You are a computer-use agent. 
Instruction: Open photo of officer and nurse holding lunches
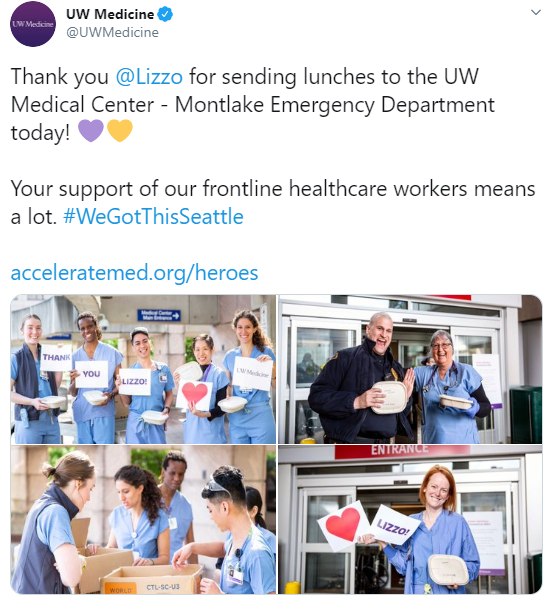[x=410, y=369]
